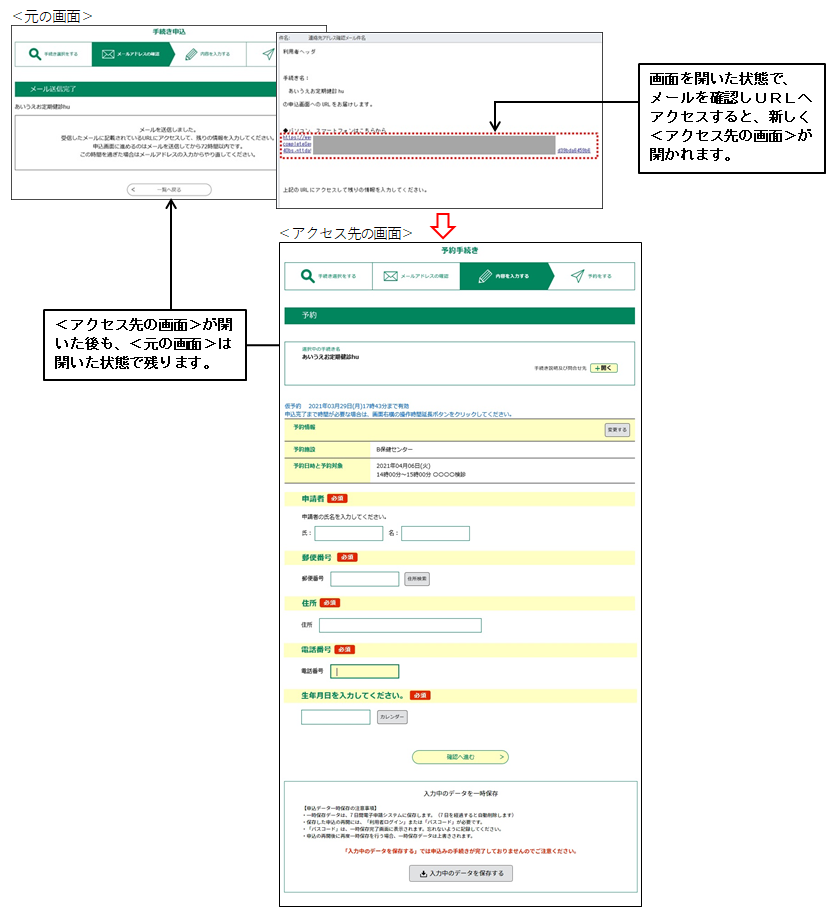Click the pencil icon in 手続き申込 screen
The height and width of the screenshot is (907, 826).
tap(191, 54)
